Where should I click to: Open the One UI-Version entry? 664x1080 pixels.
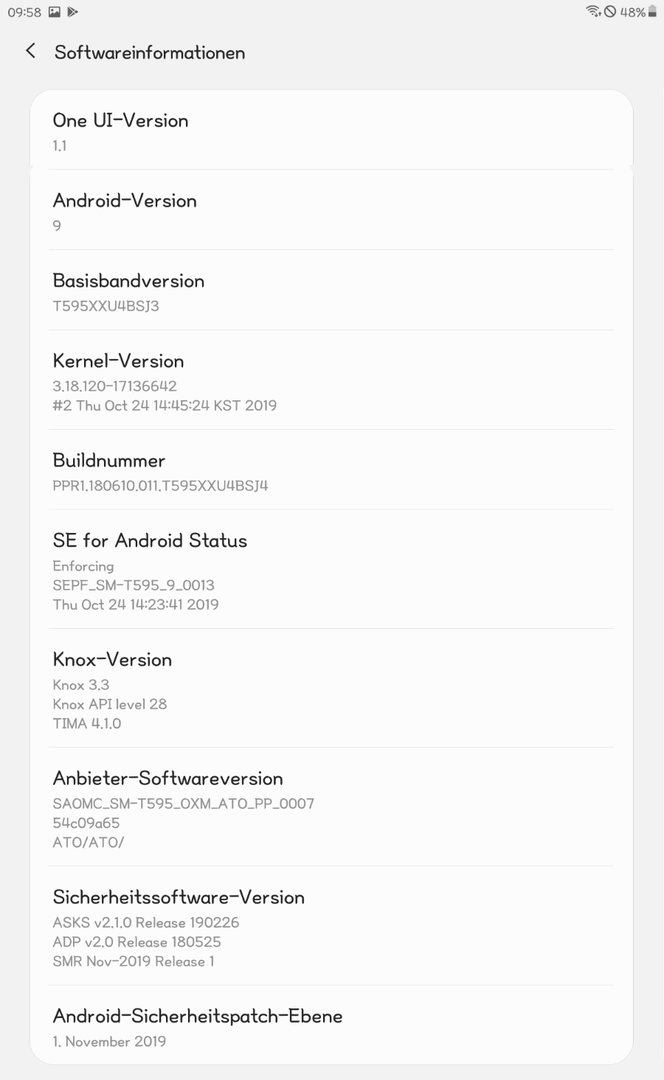(x=331, y=130)
